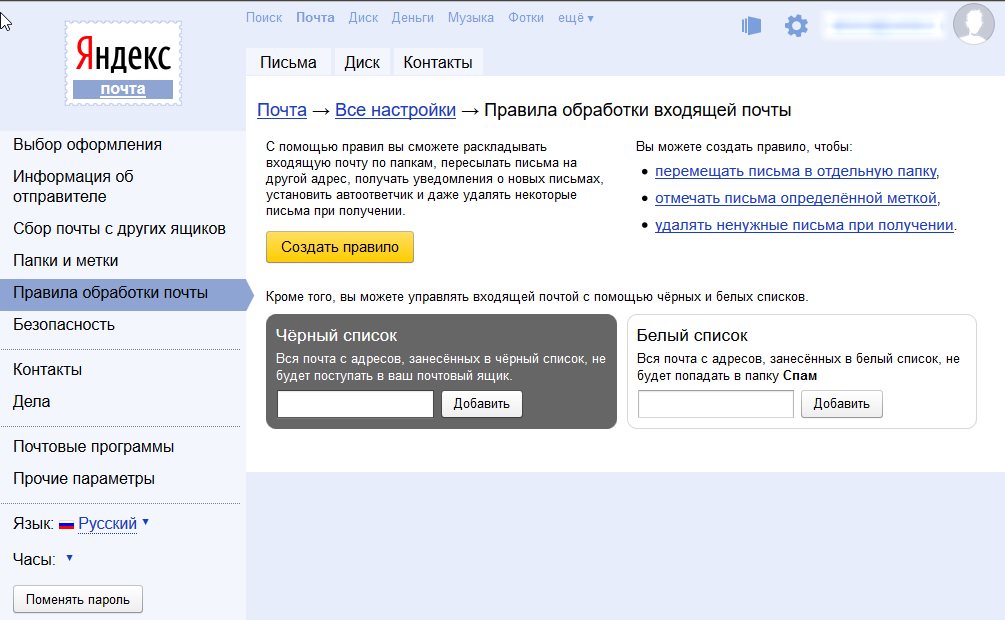This screenshot has height=620, width=1005.
Task: Expand the language dropdown arrow
Action: pyautogui.click(x=145, y=522)
